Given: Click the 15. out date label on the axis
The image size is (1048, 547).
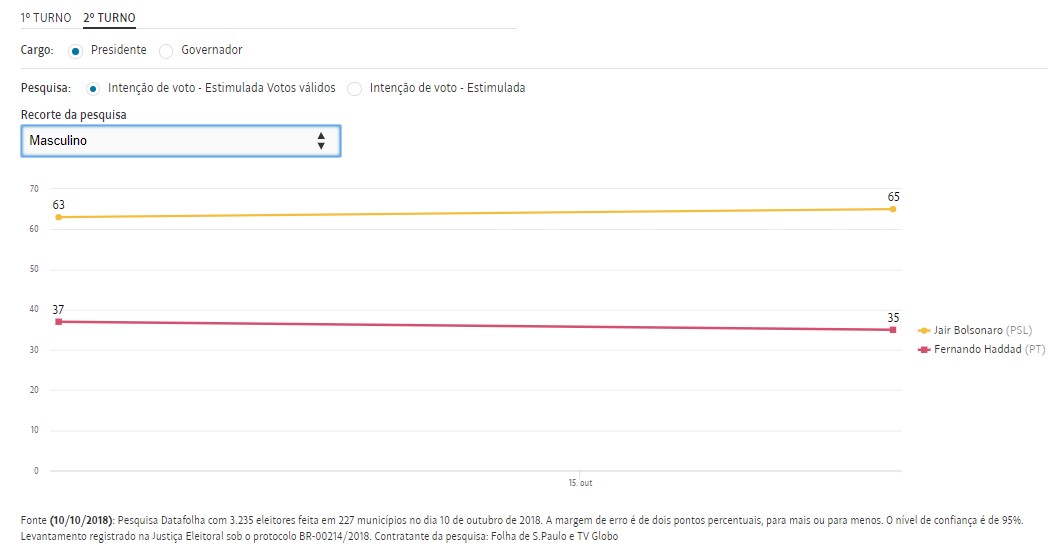Looking at the screenshot, I should 579,483.
